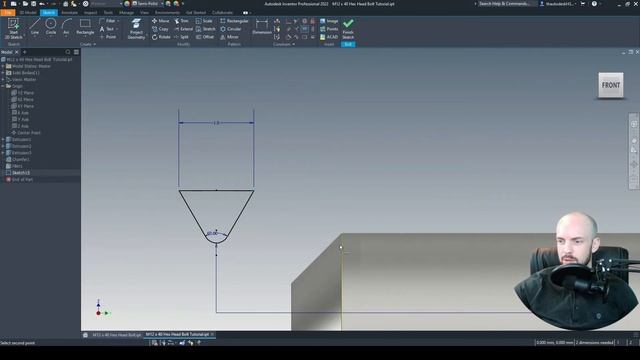Open the browser panel menu icon

tap(76, 52)
